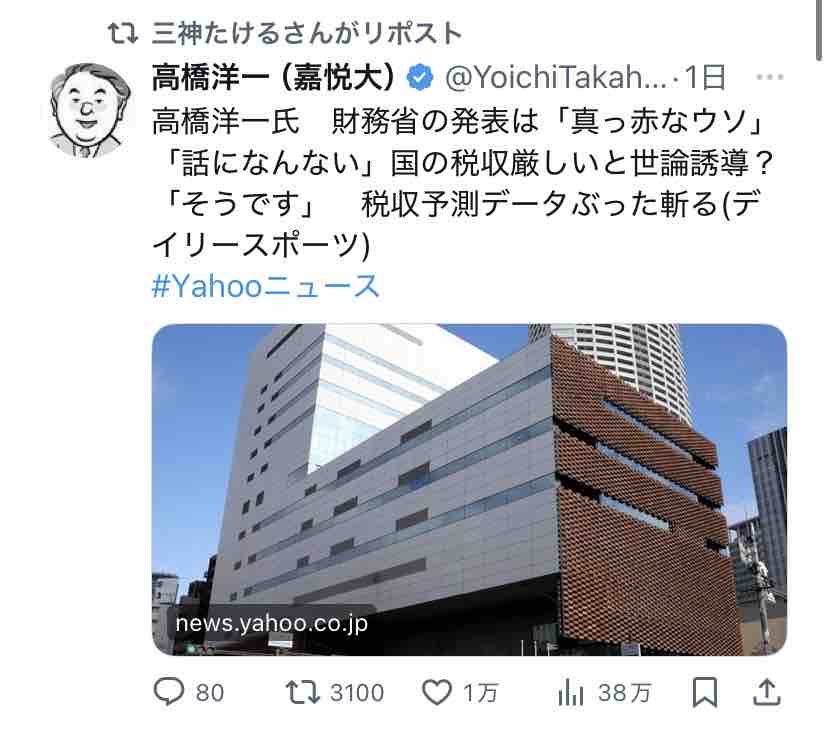
Task: Like the post with heart icon
Action: pyautogui.click(x=437, y=692)
